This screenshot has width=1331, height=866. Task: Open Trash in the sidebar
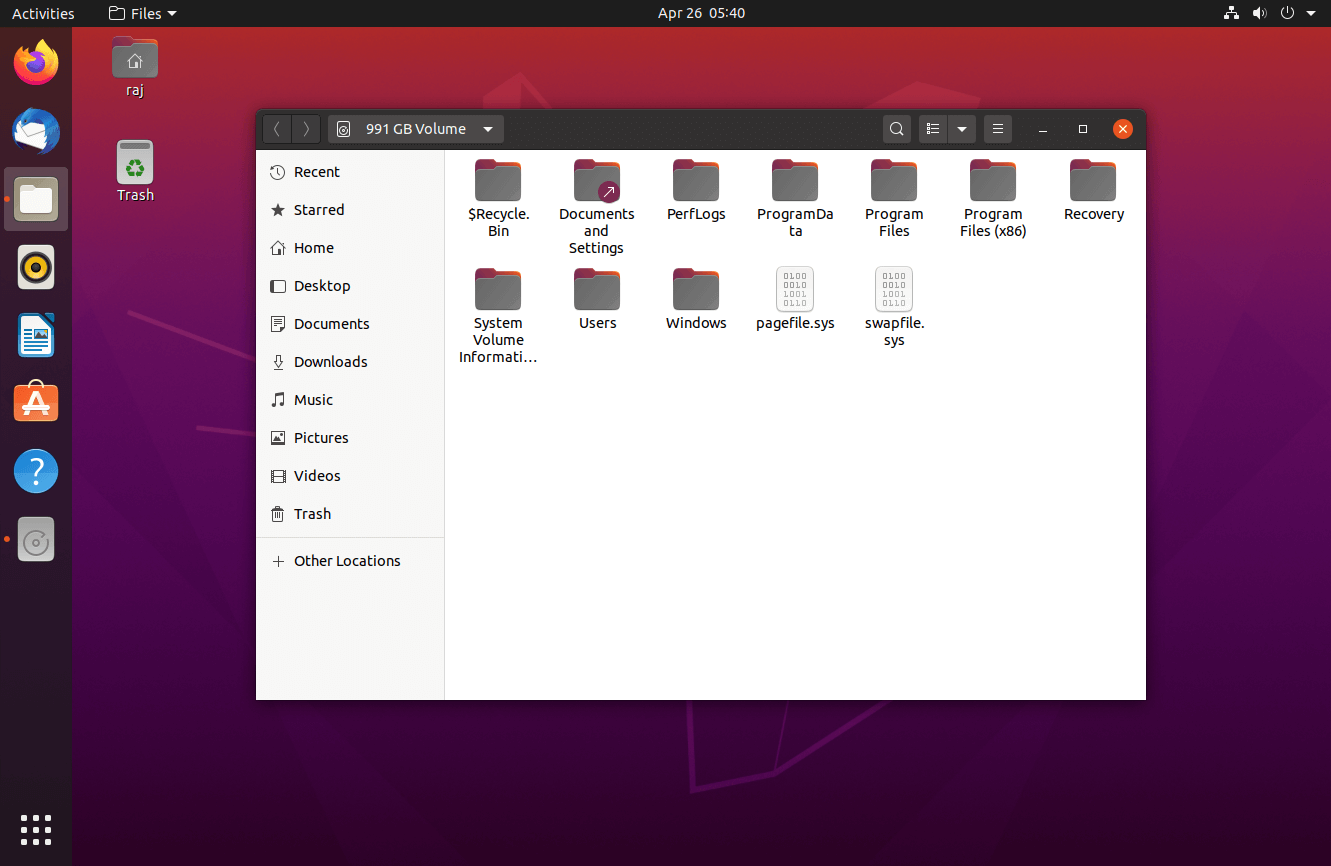[350, 514]
